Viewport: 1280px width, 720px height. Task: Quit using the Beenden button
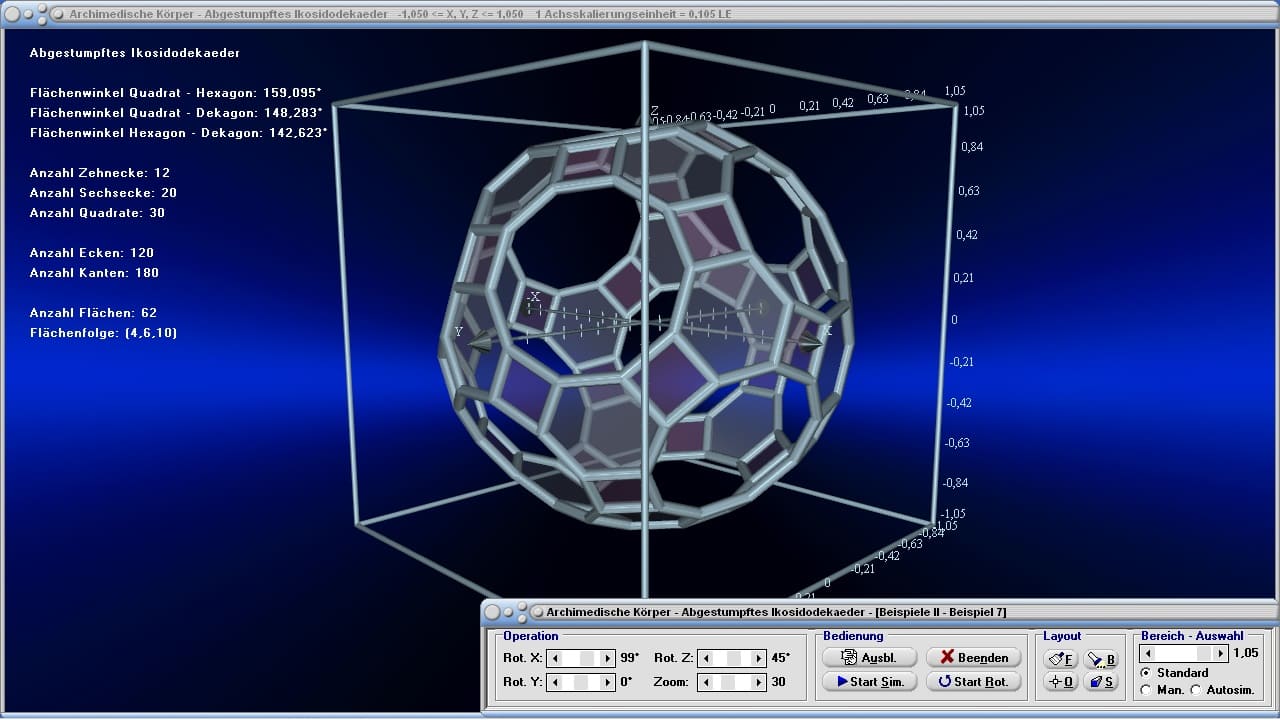(x=974, y=657)
